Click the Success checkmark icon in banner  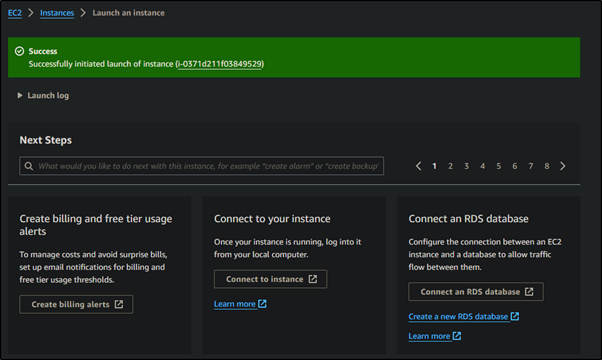[x=20, y=51]
